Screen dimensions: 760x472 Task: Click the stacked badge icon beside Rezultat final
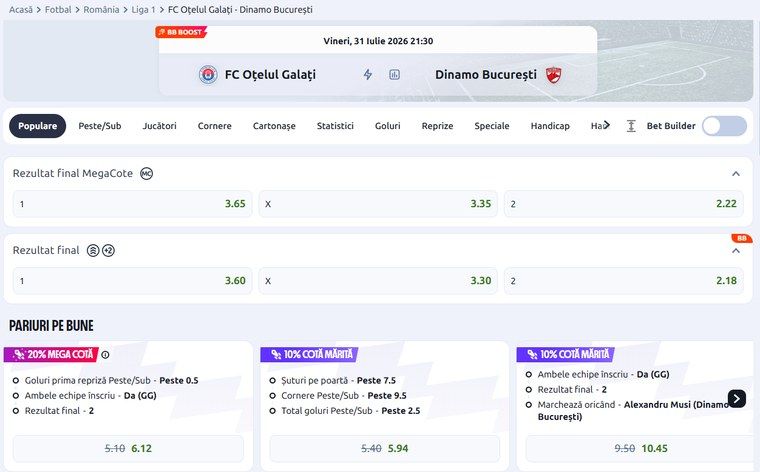coord(93,251)
